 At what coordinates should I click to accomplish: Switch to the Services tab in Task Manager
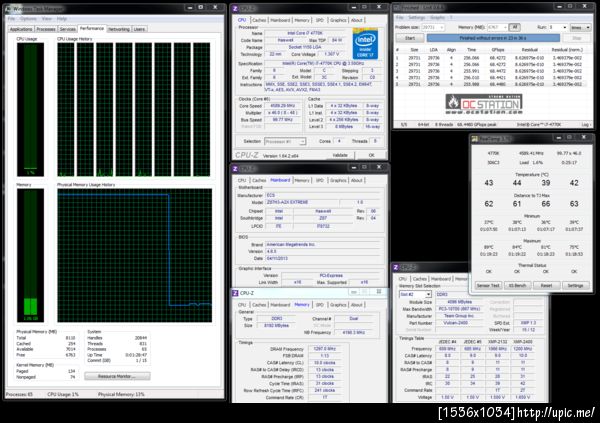pyautogui.click(x=68, y=29)
